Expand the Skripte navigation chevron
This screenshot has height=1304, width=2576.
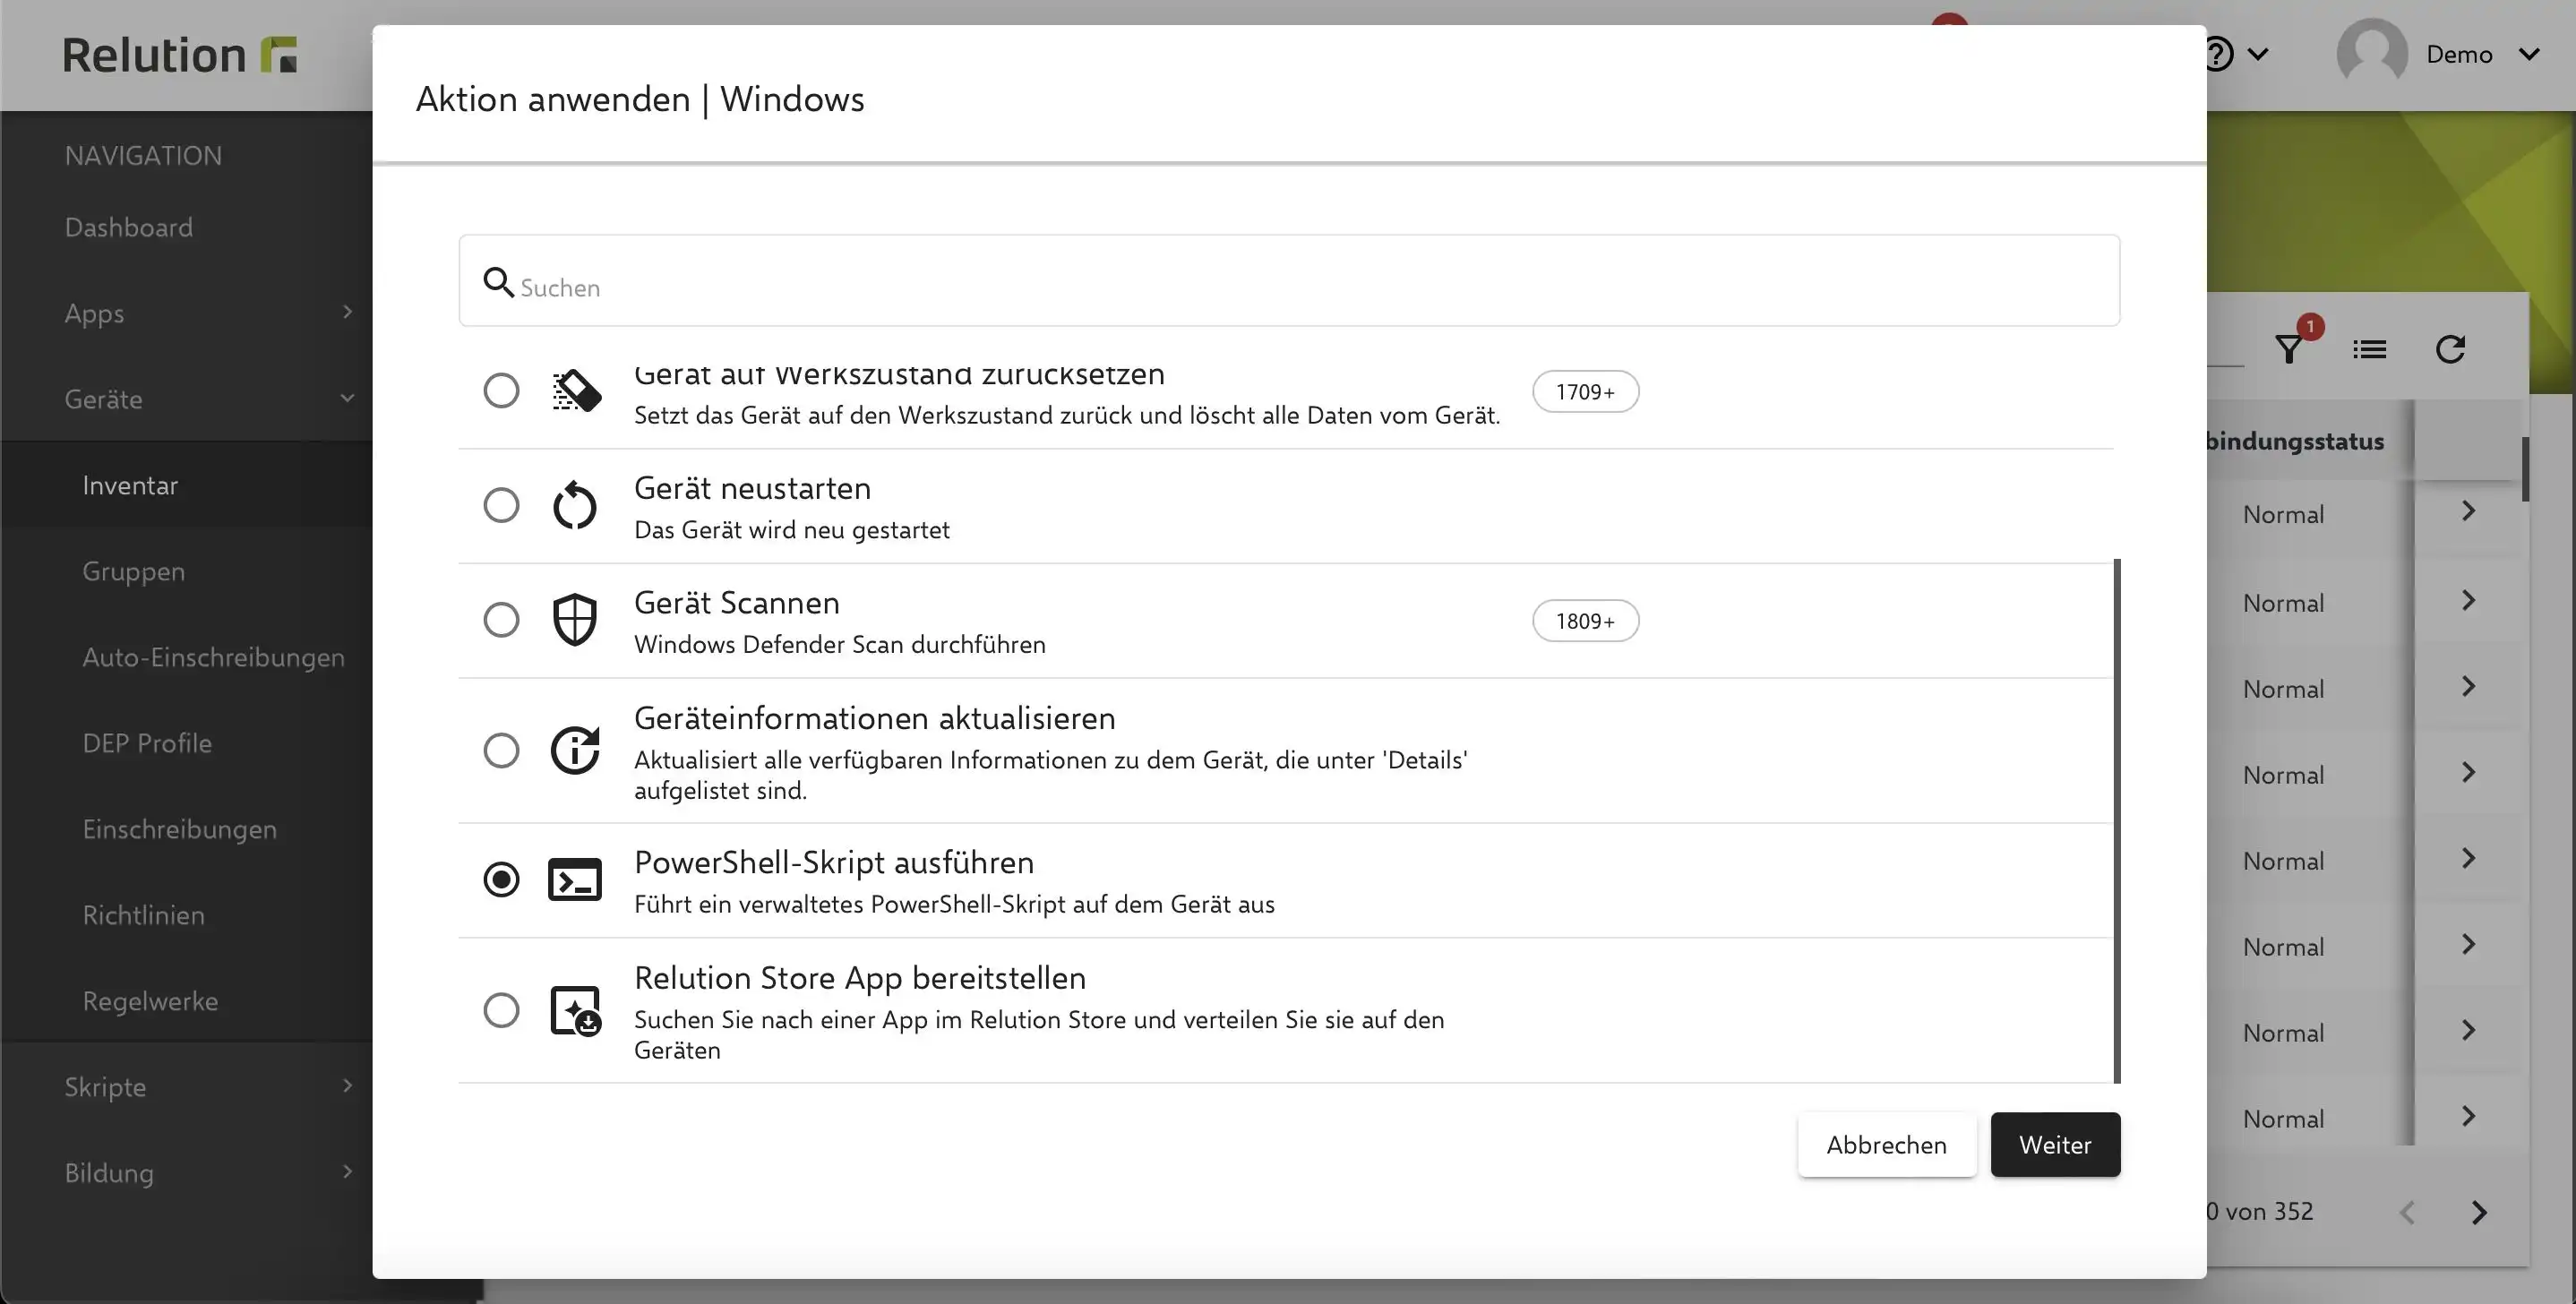pyautogui.click(x=347, y=1086)
